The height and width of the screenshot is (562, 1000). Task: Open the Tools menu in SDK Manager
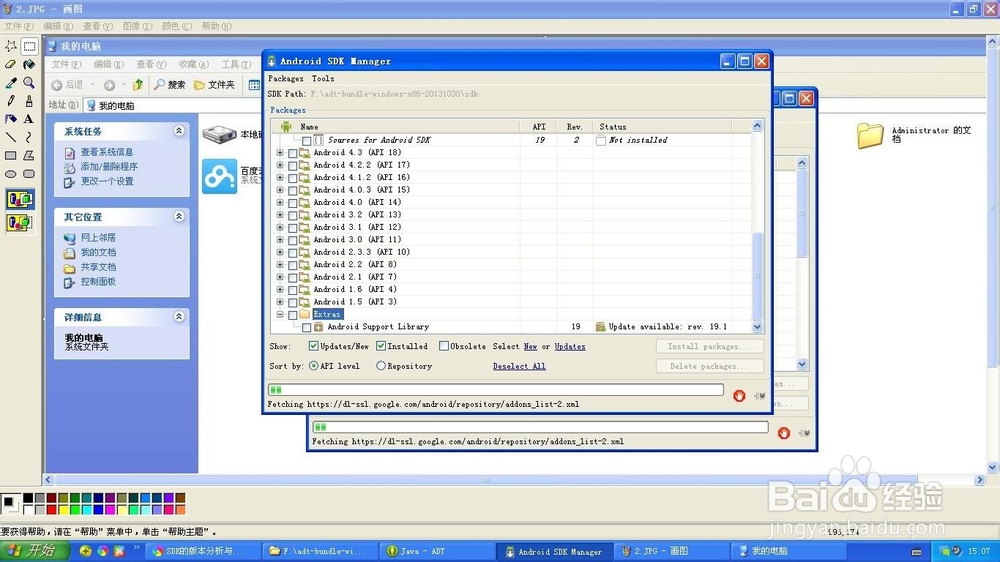pos(323,78)
